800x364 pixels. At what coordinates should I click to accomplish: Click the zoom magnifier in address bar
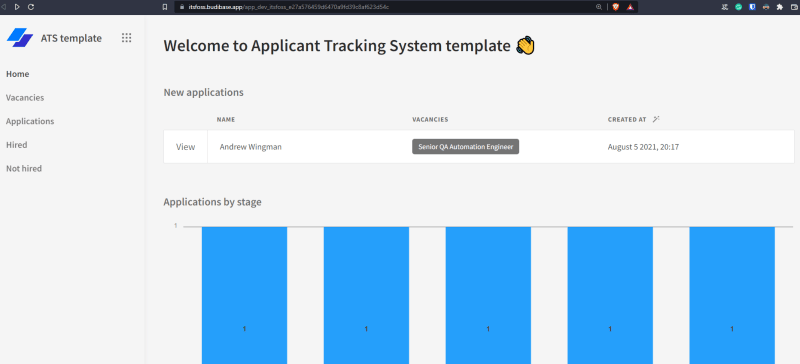click(599, 7)
